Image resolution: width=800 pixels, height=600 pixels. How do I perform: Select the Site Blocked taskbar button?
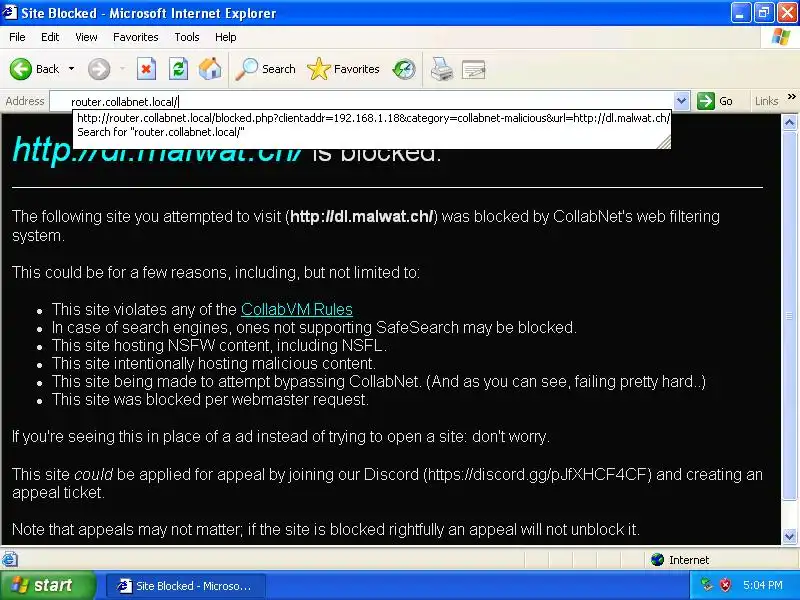[186, 586]
